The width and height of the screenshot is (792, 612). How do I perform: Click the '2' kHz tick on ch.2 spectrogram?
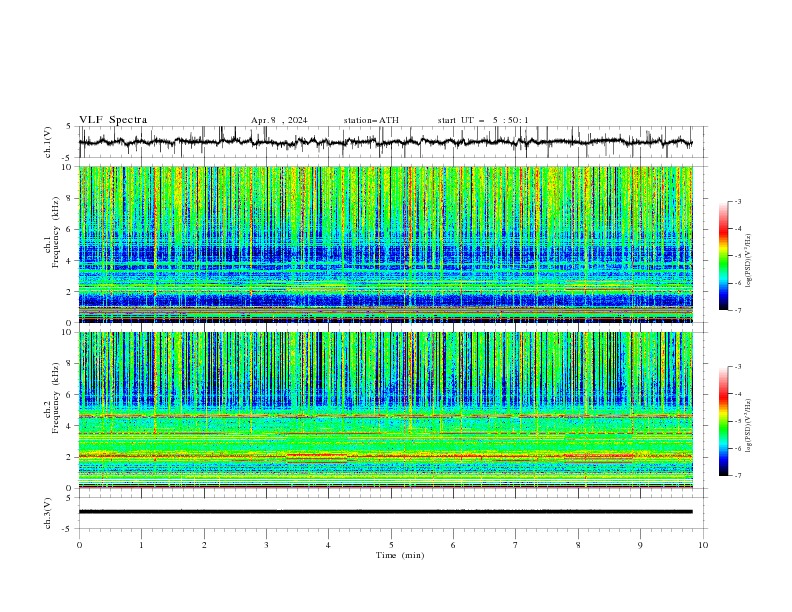[71, 457]
